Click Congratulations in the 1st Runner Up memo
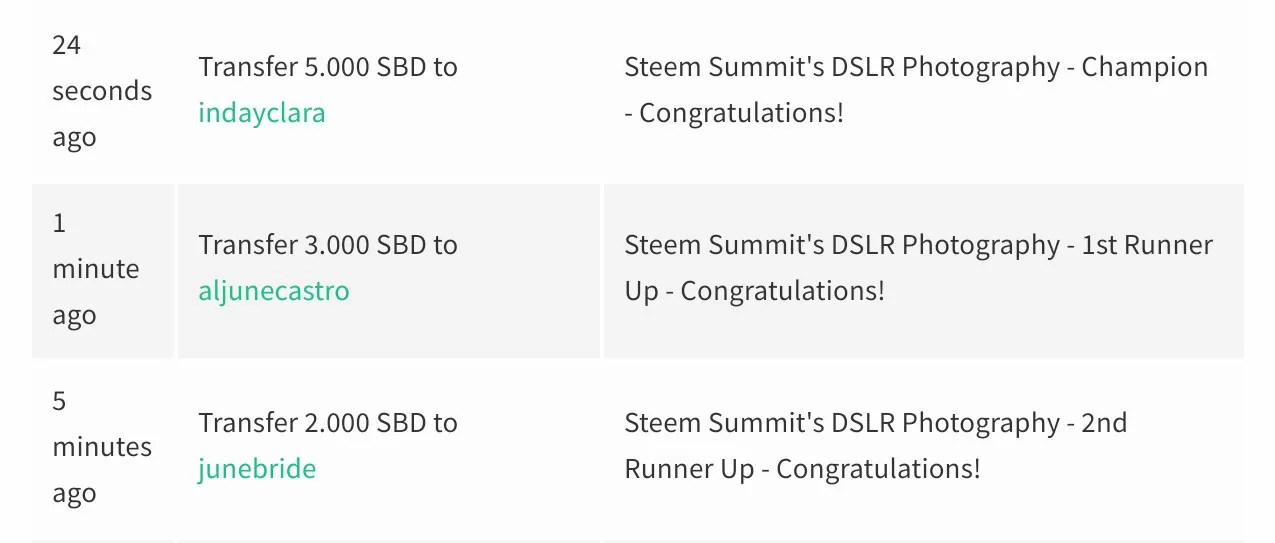Viewport: 1275px width, 543px height. point(782,291)
